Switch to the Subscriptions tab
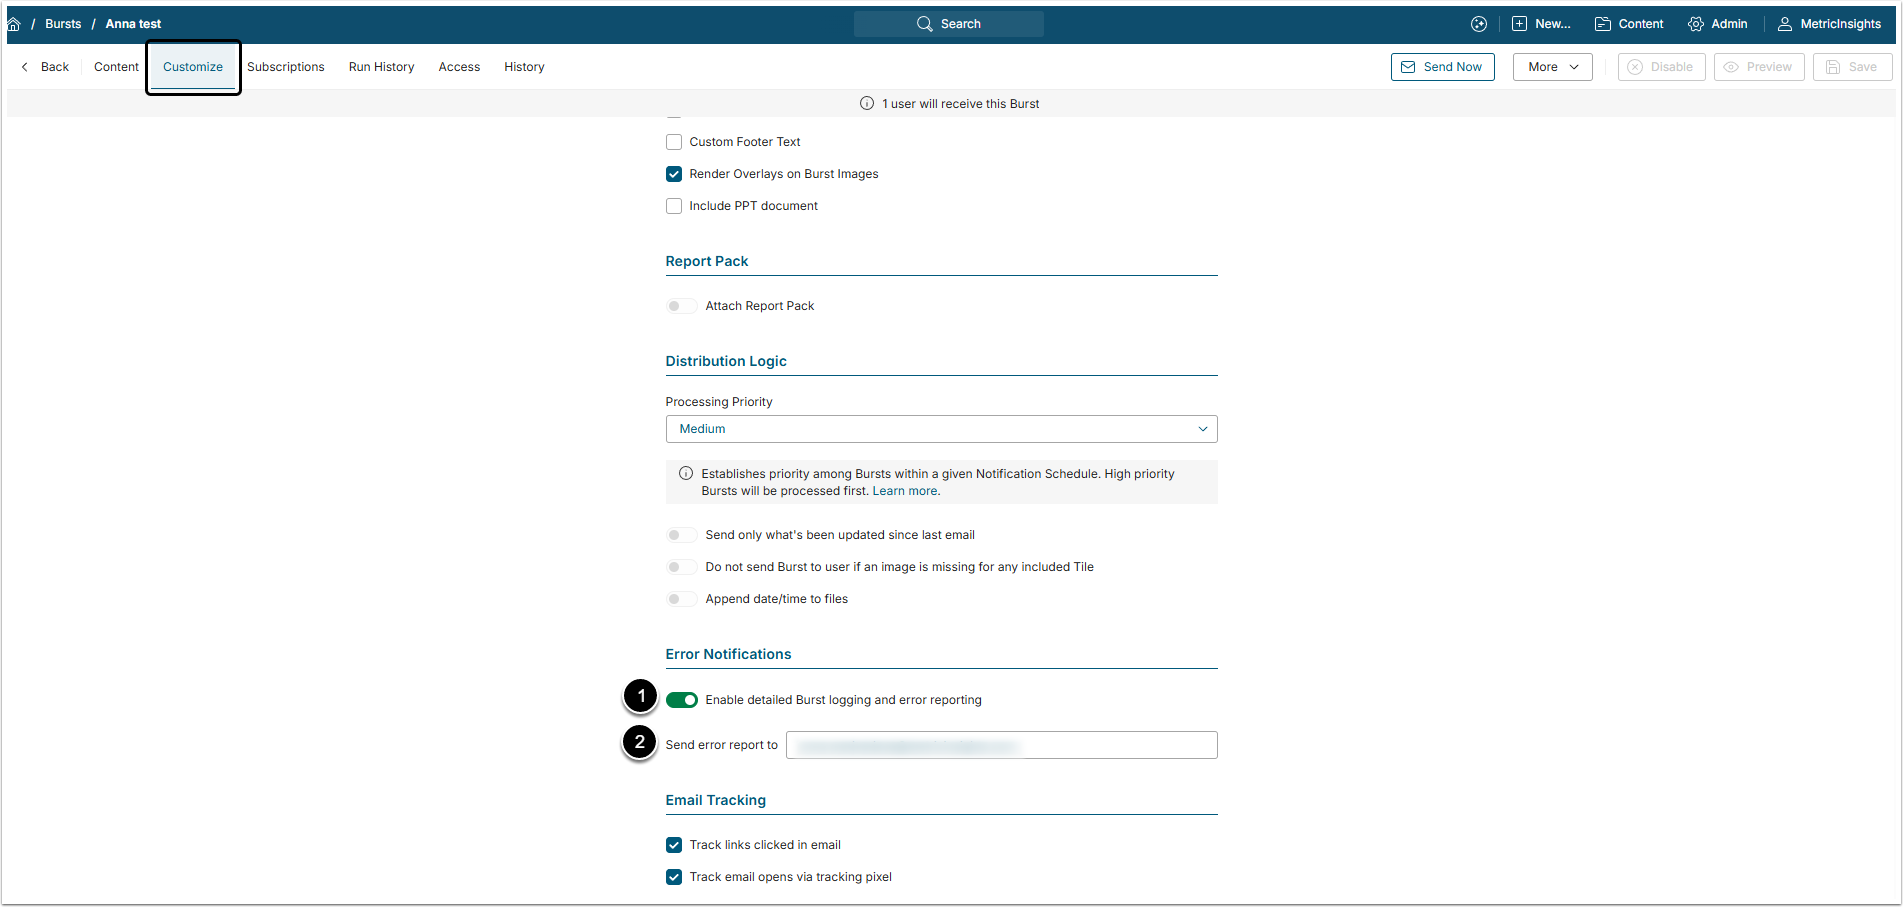 [286, 67]
